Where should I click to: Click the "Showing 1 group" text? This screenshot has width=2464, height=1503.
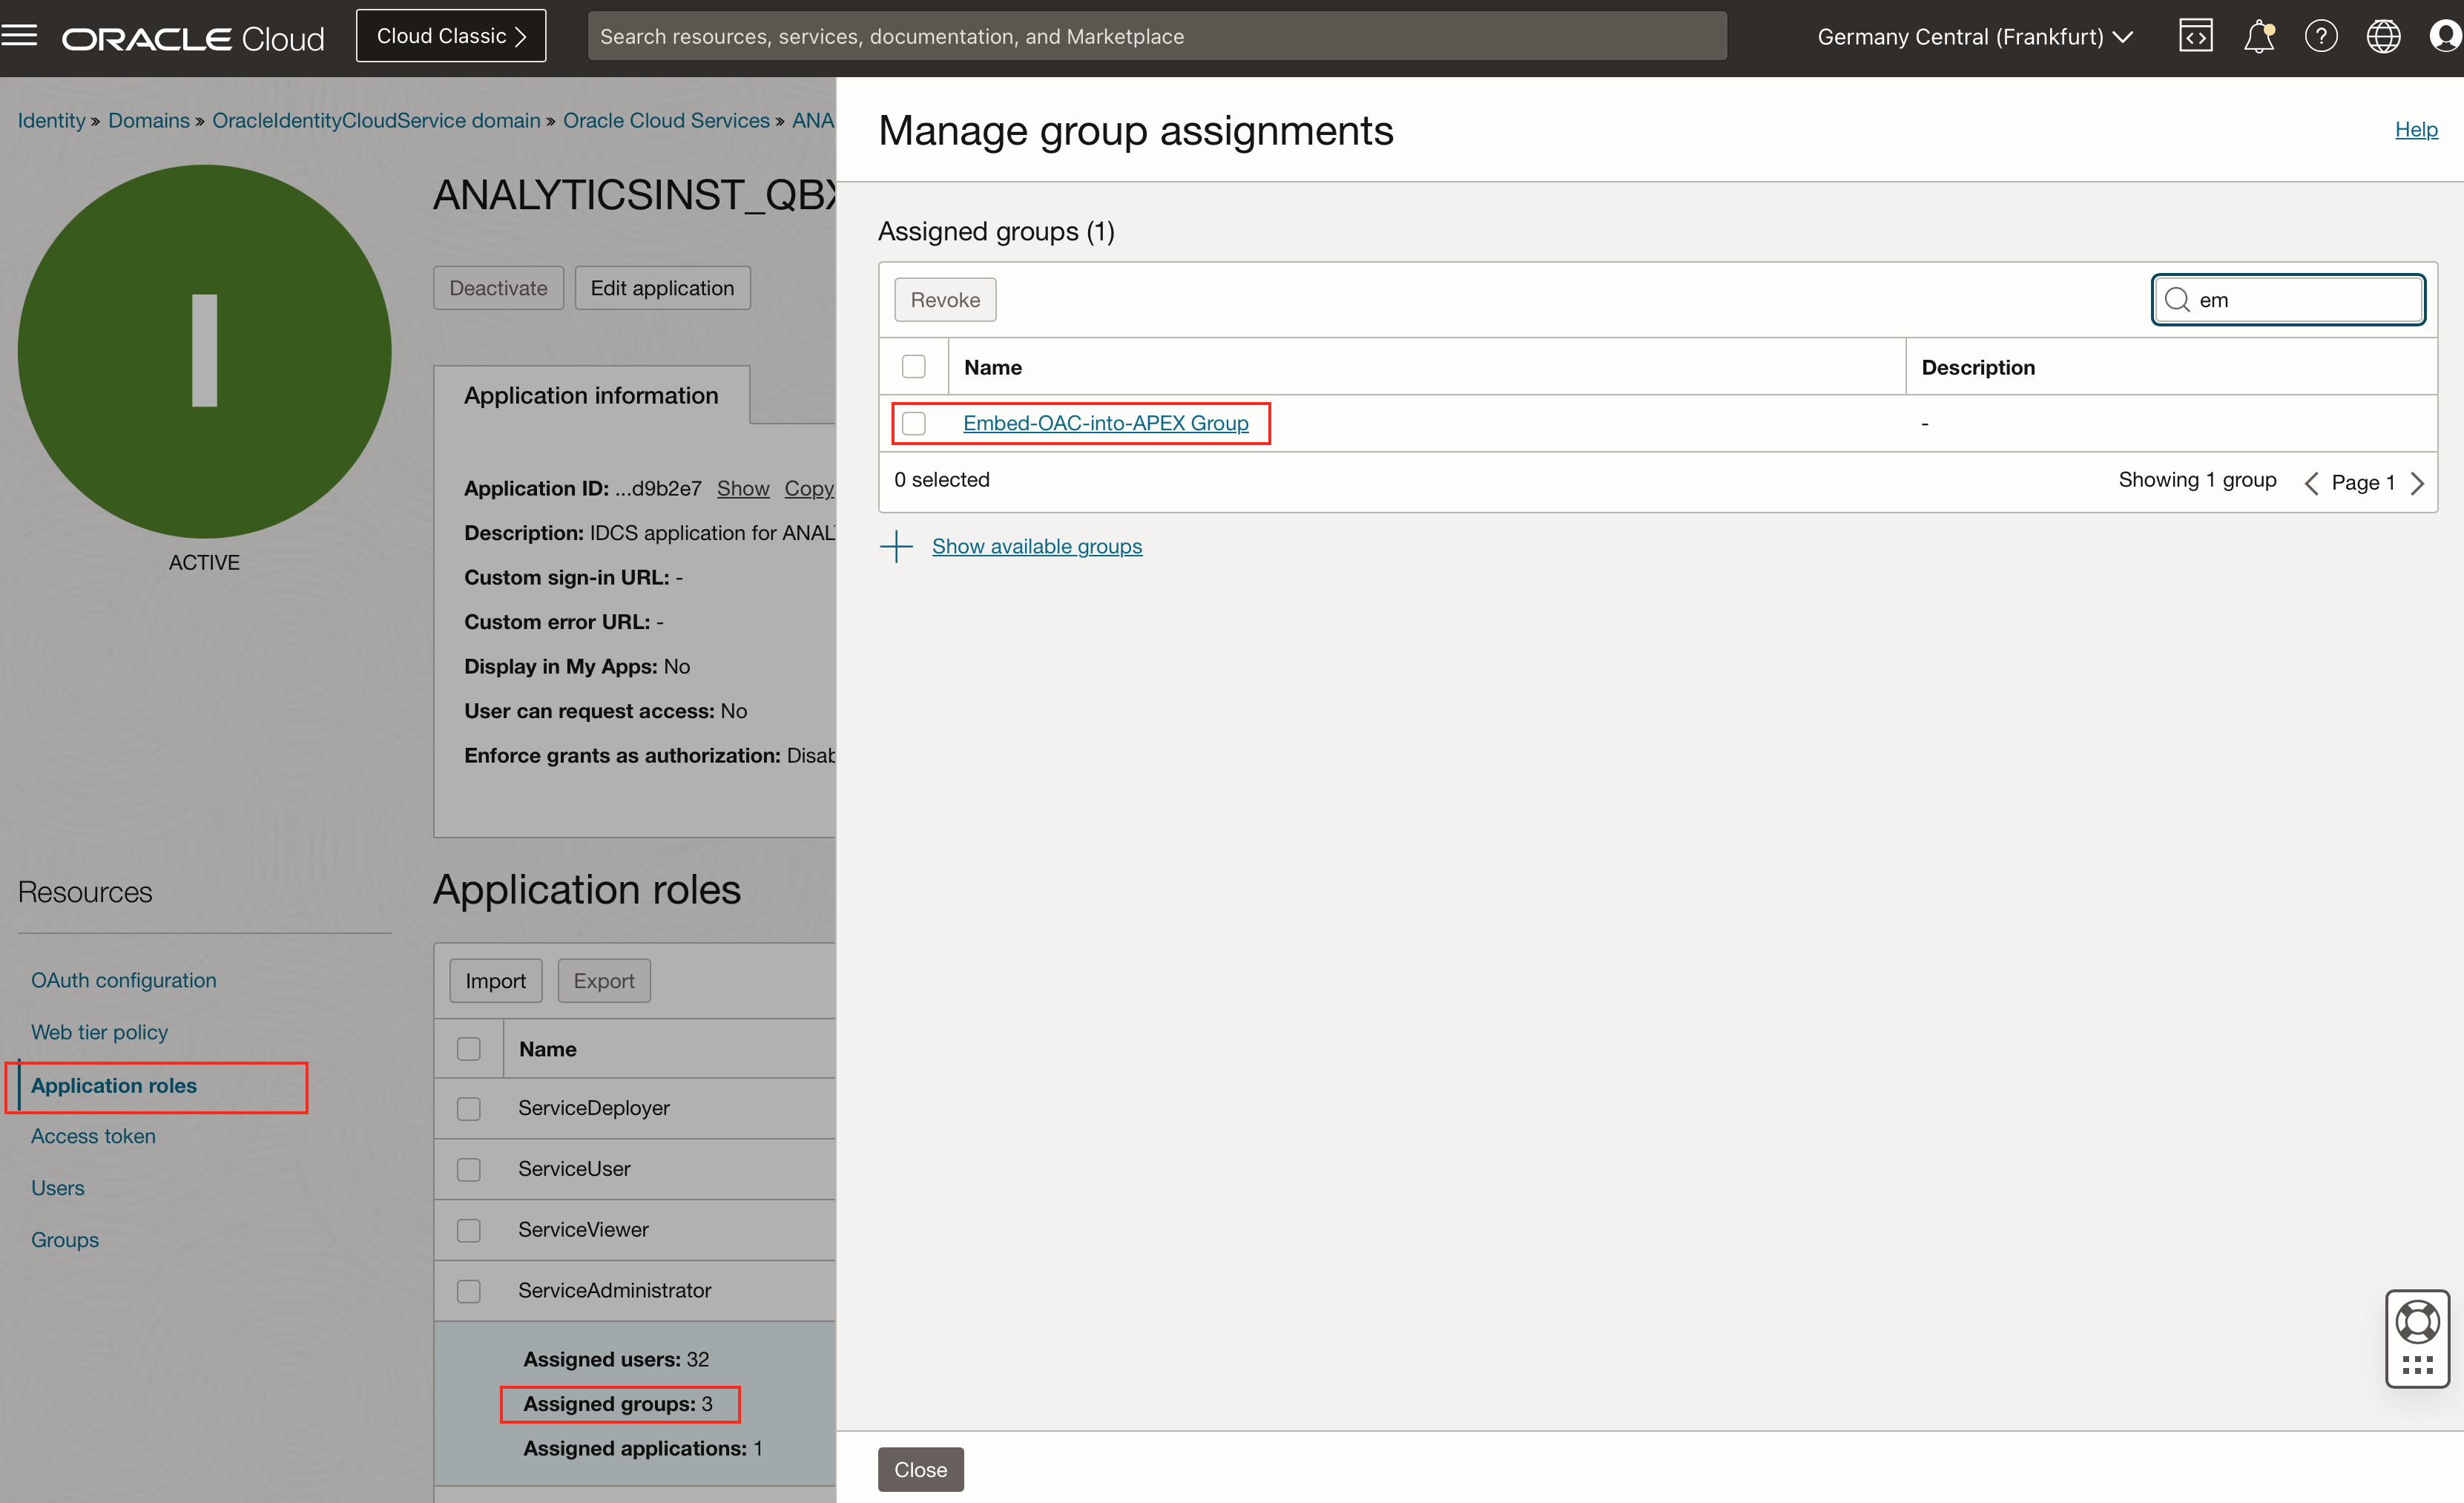tap(2197, 479)
